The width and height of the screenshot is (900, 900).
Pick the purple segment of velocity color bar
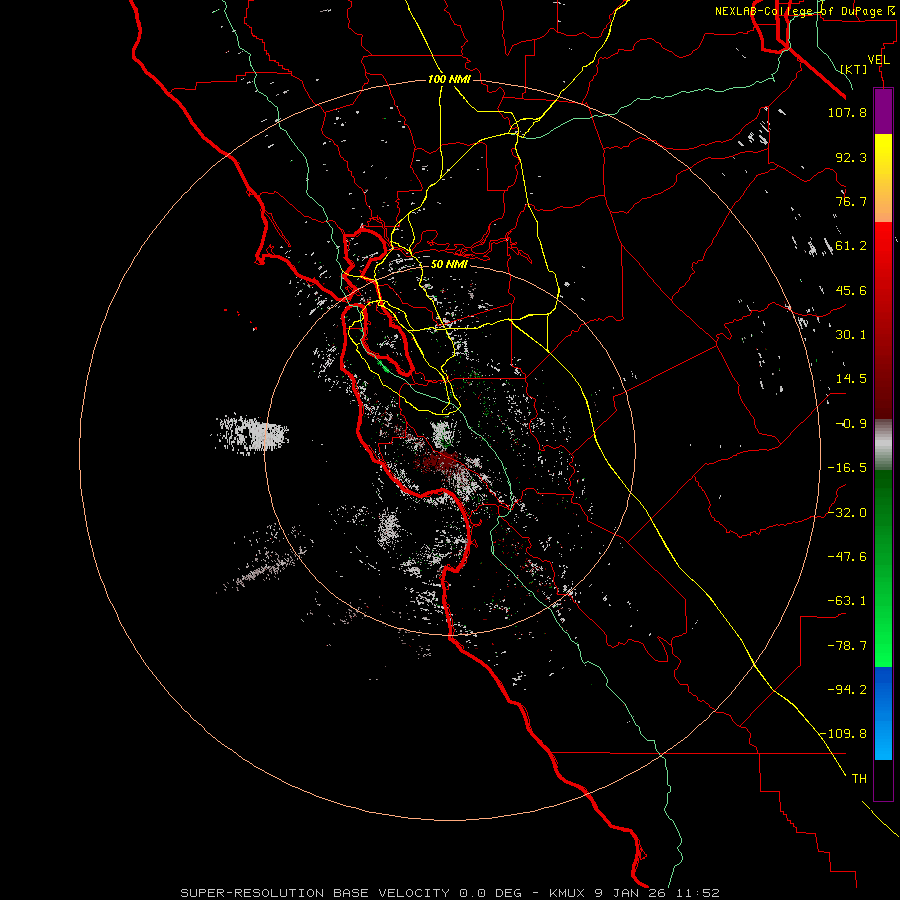(x=883, y=111)
